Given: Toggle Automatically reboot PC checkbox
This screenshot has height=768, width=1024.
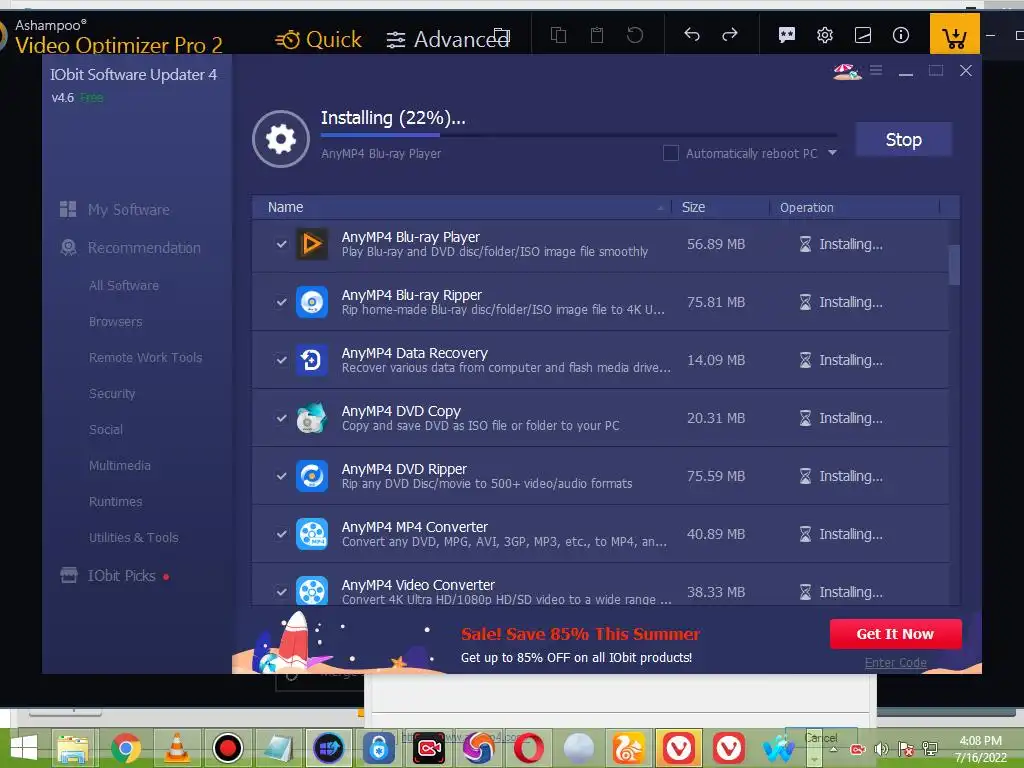Looking at the screenshot, I should 671,153.
